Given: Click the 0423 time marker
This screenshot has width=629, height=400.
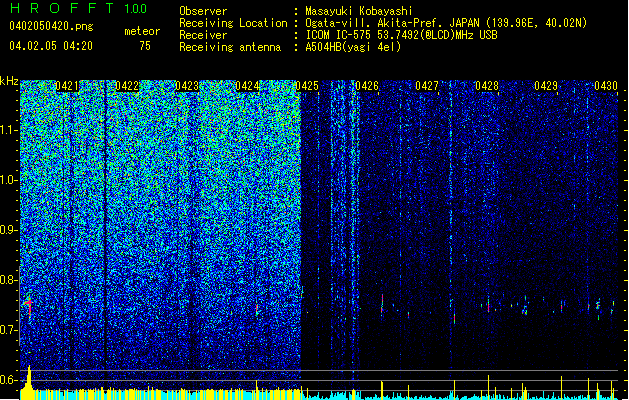Looking at the screenshot, I should [x=187, y=86].
